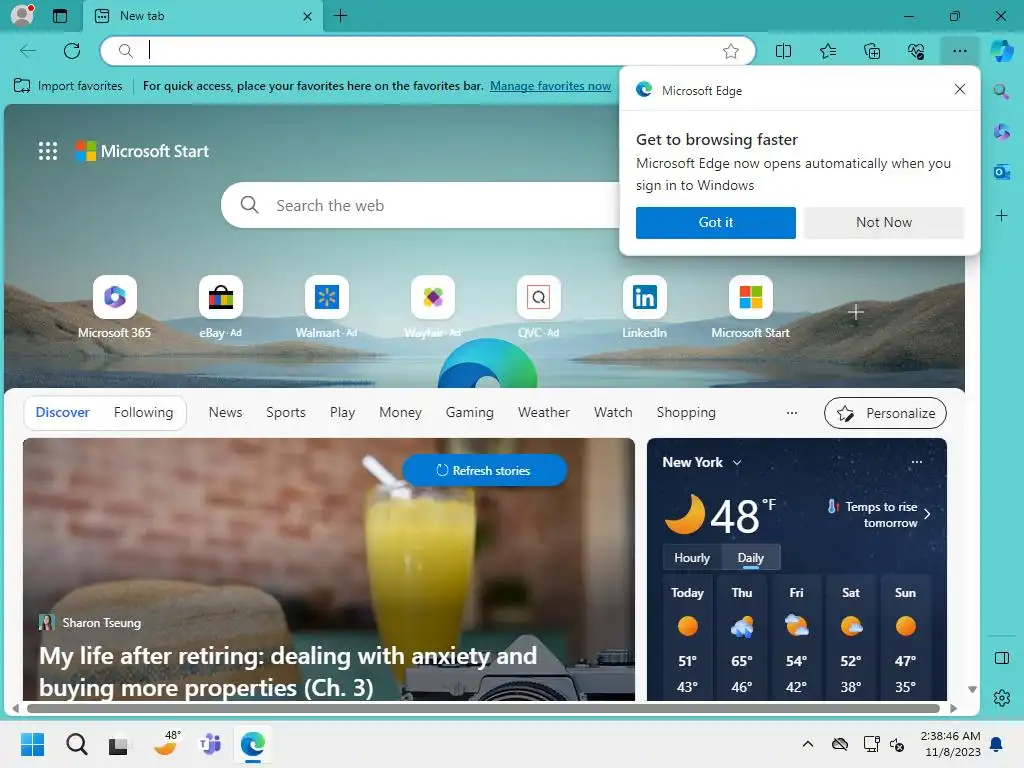The height and width of the screenshot is (768, 1024).
Task: Open the Play tab
Action: coord(342,413)
